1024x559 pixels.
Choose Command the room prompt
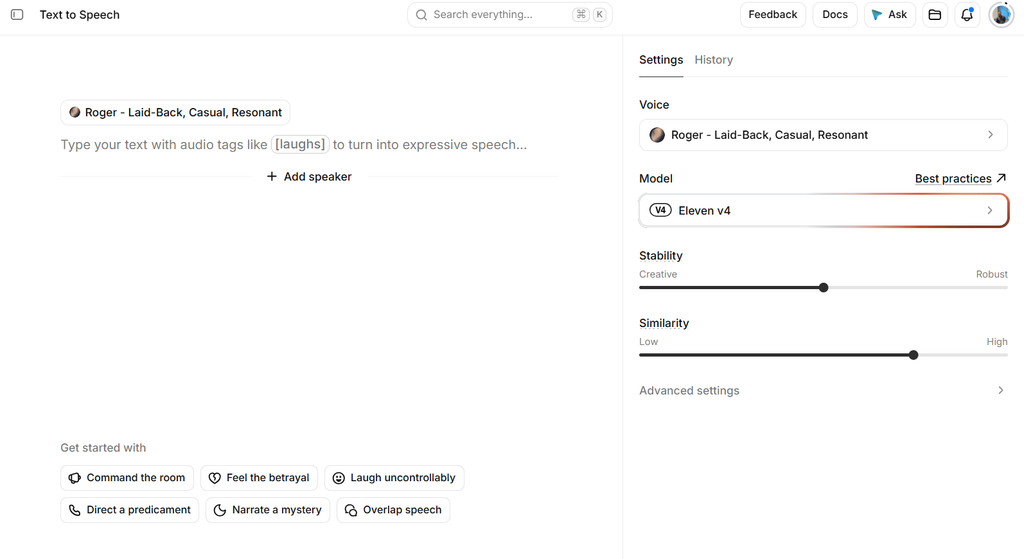127,478
